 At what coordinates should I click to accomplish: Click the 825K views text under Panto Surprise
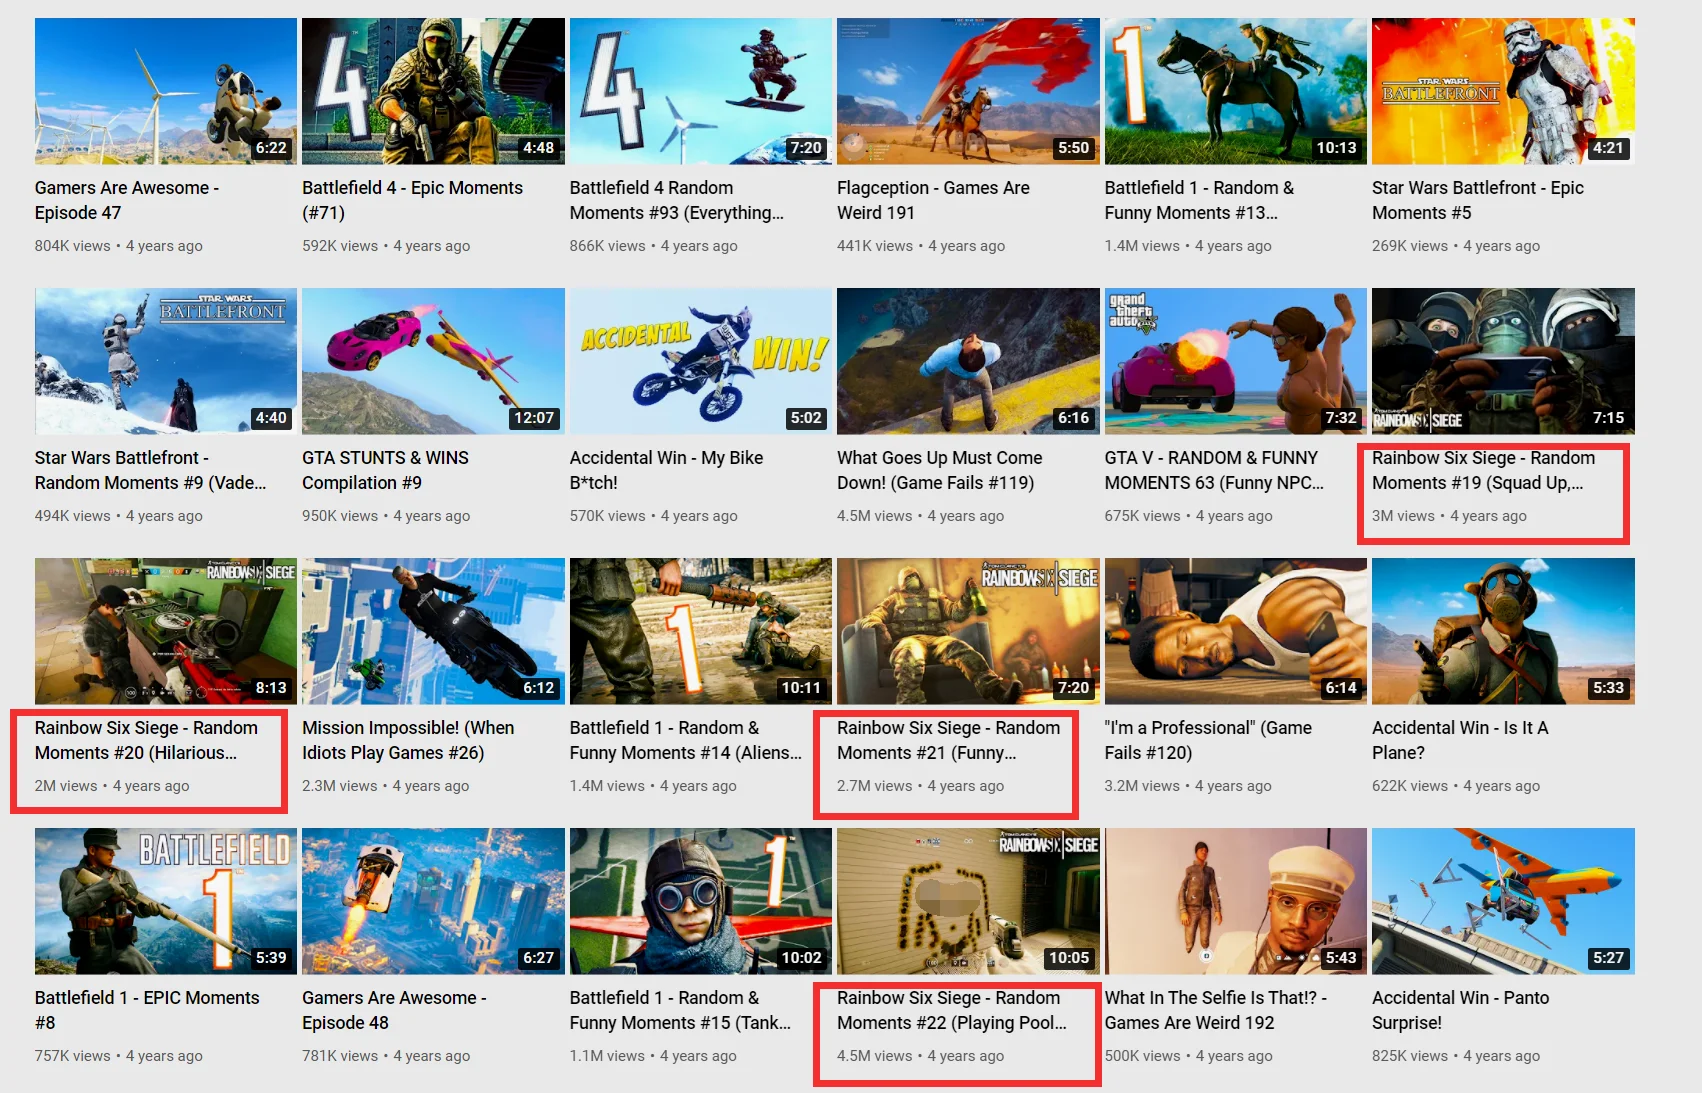pos(1410,1056)
